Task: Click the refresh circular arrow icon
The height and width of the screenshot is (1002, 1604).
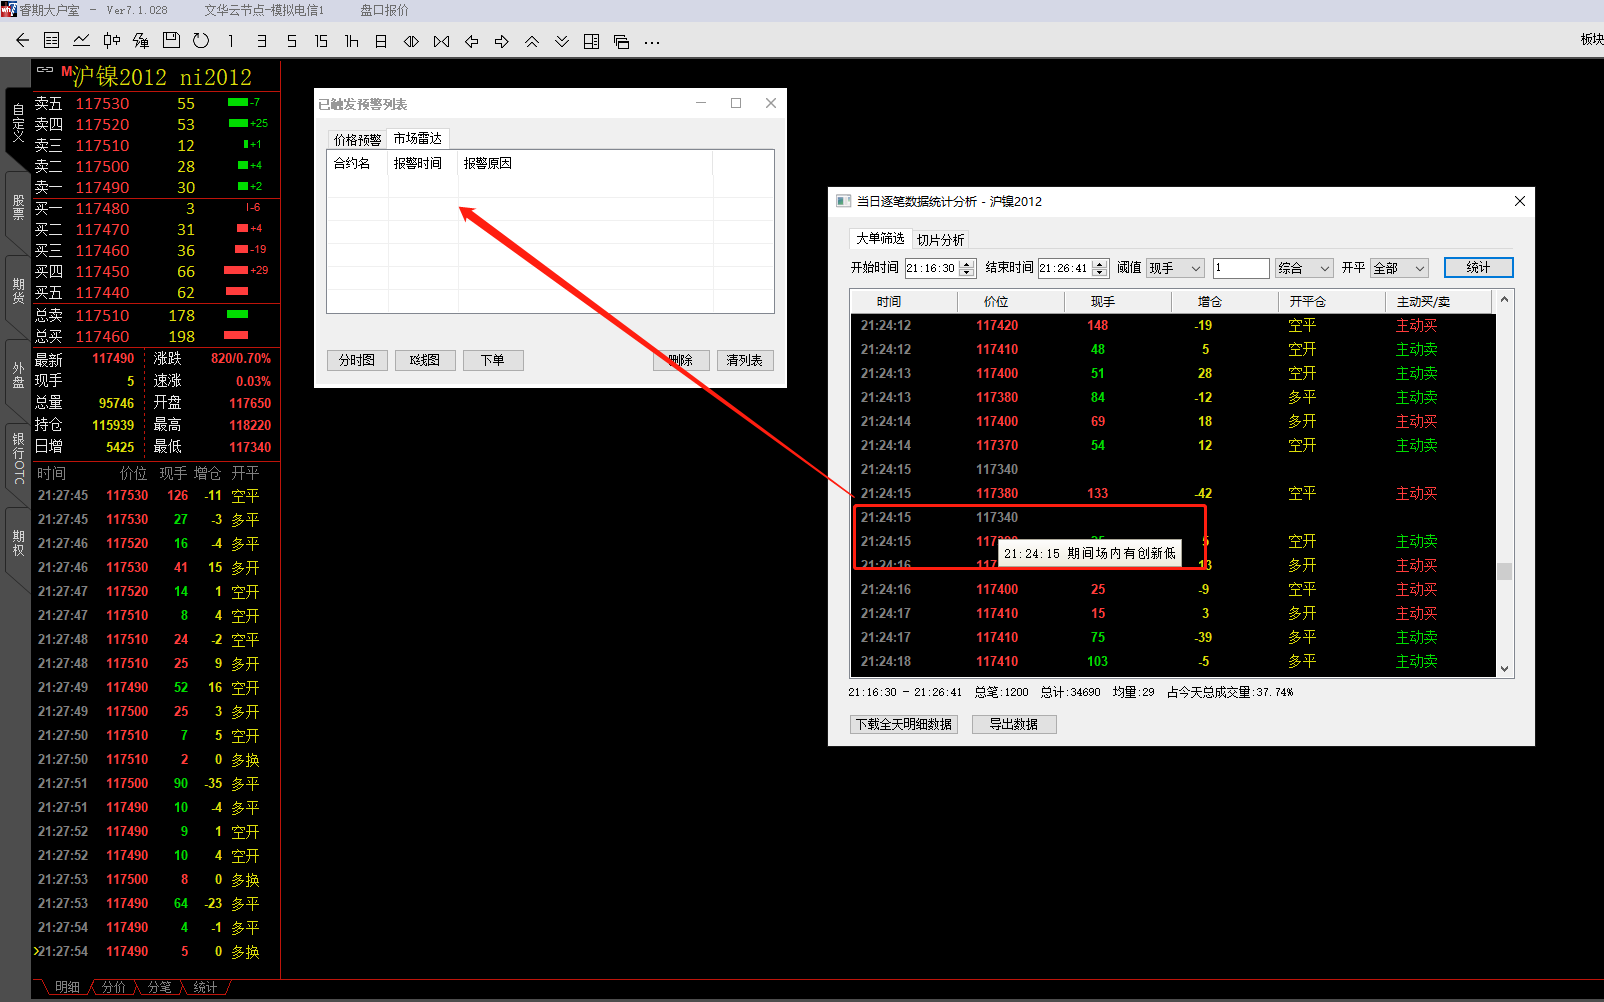Action: (x=201, y=41)
